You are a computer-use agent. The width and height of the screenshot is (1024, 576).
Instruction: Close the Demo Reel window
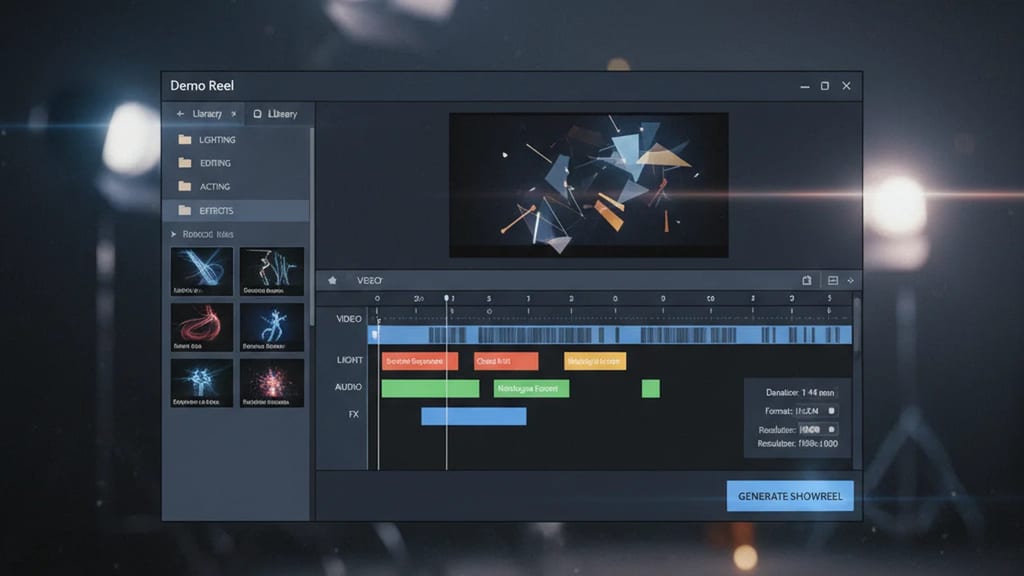(x=846, y=86)
